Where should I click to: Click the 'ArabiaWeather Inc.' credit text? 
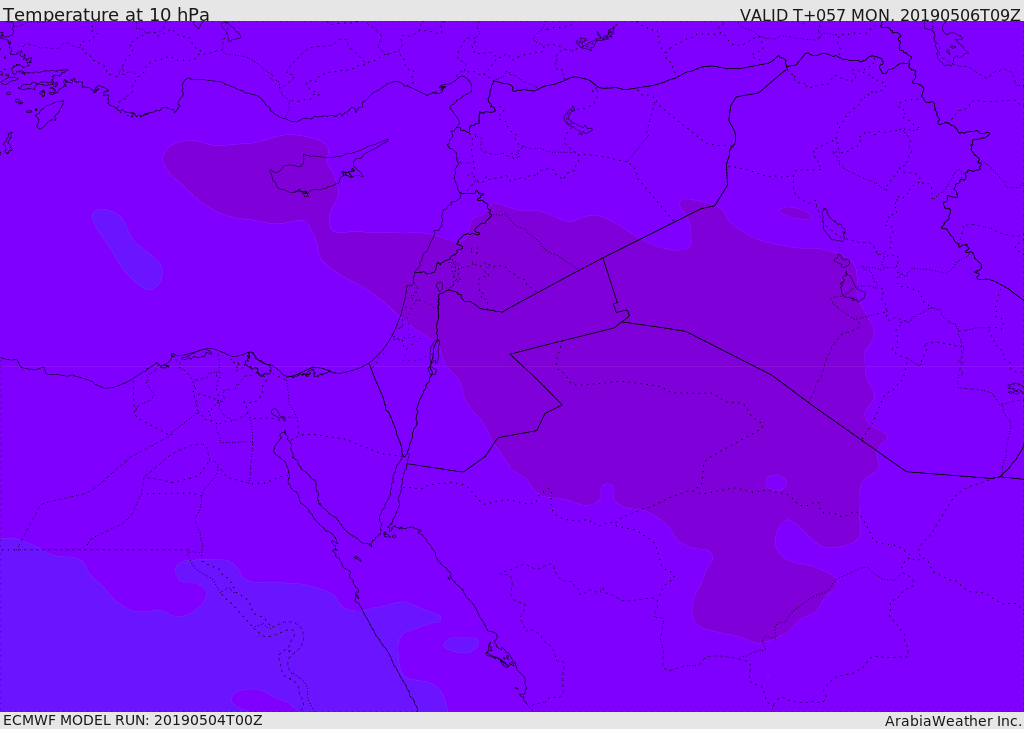(953, 721)
